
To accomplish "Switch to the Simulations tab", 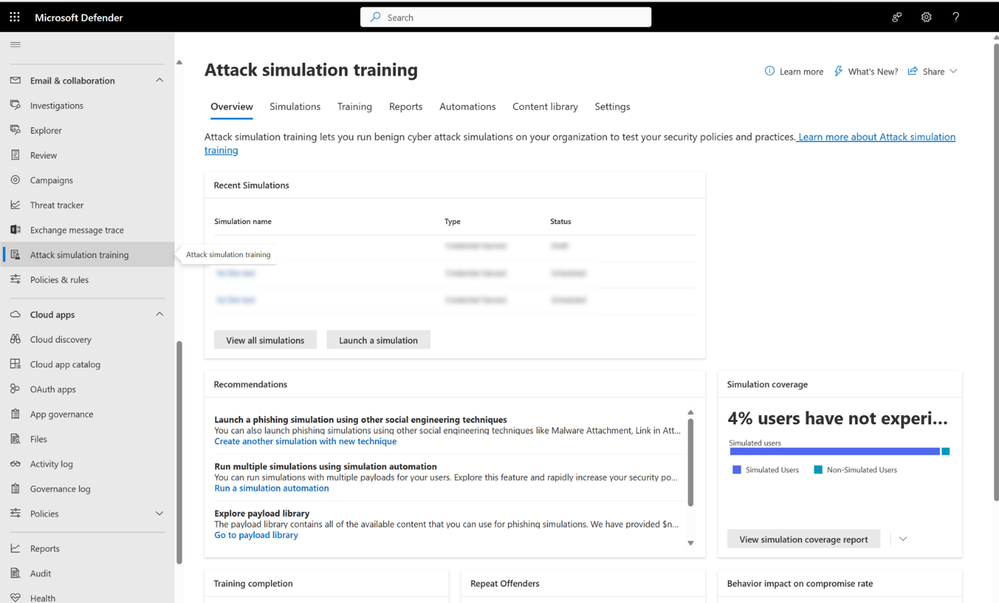I will [295, 106].
